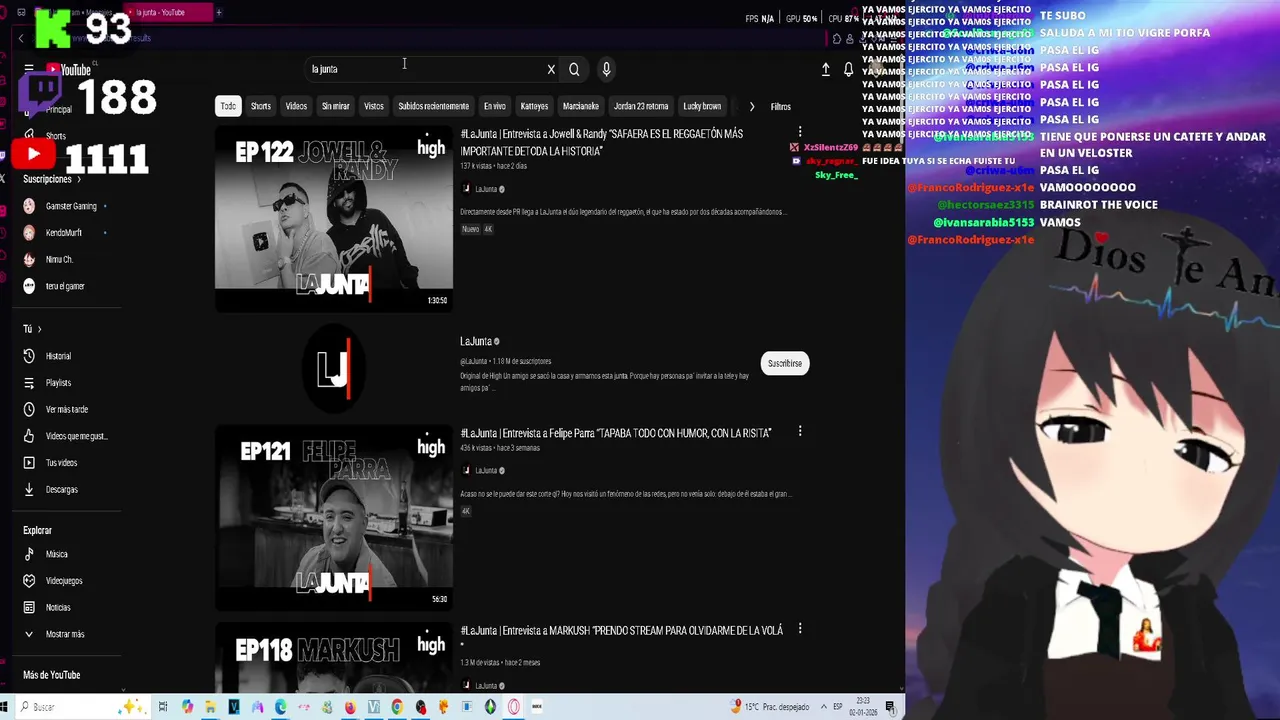Open options for Jowell & Randy video
Viewport: 1280px width, 720px height.
point(800,132)
